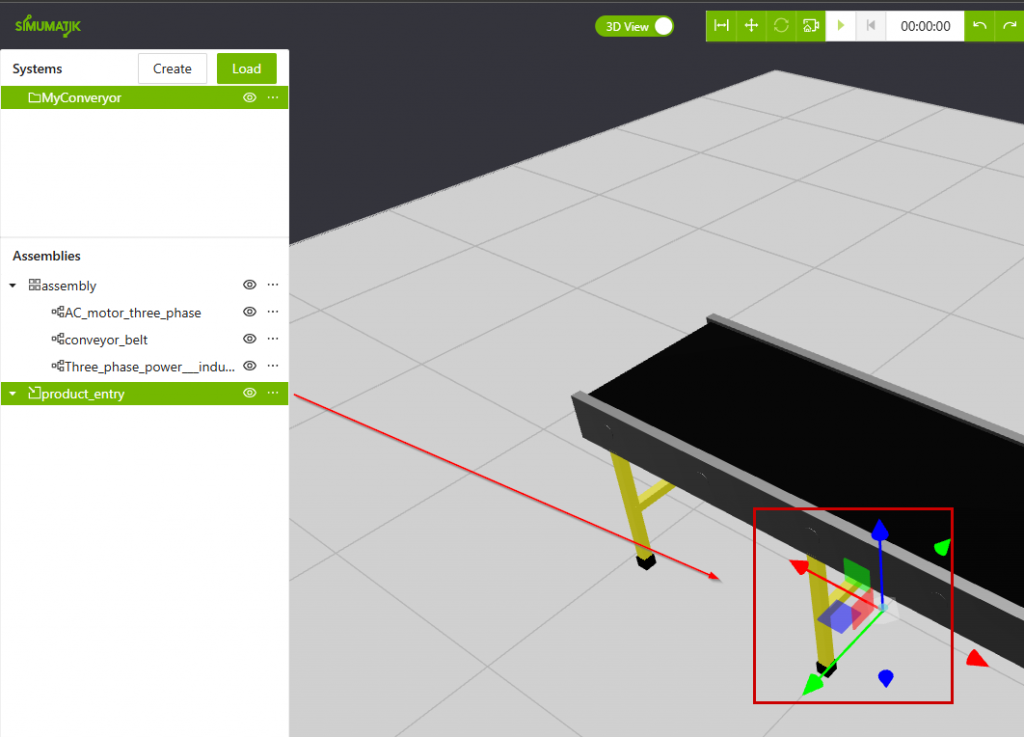Viewport: 1024px width, 737px height.
Task: Open more options for MyConveryor
Action: [x=273, y=98]
